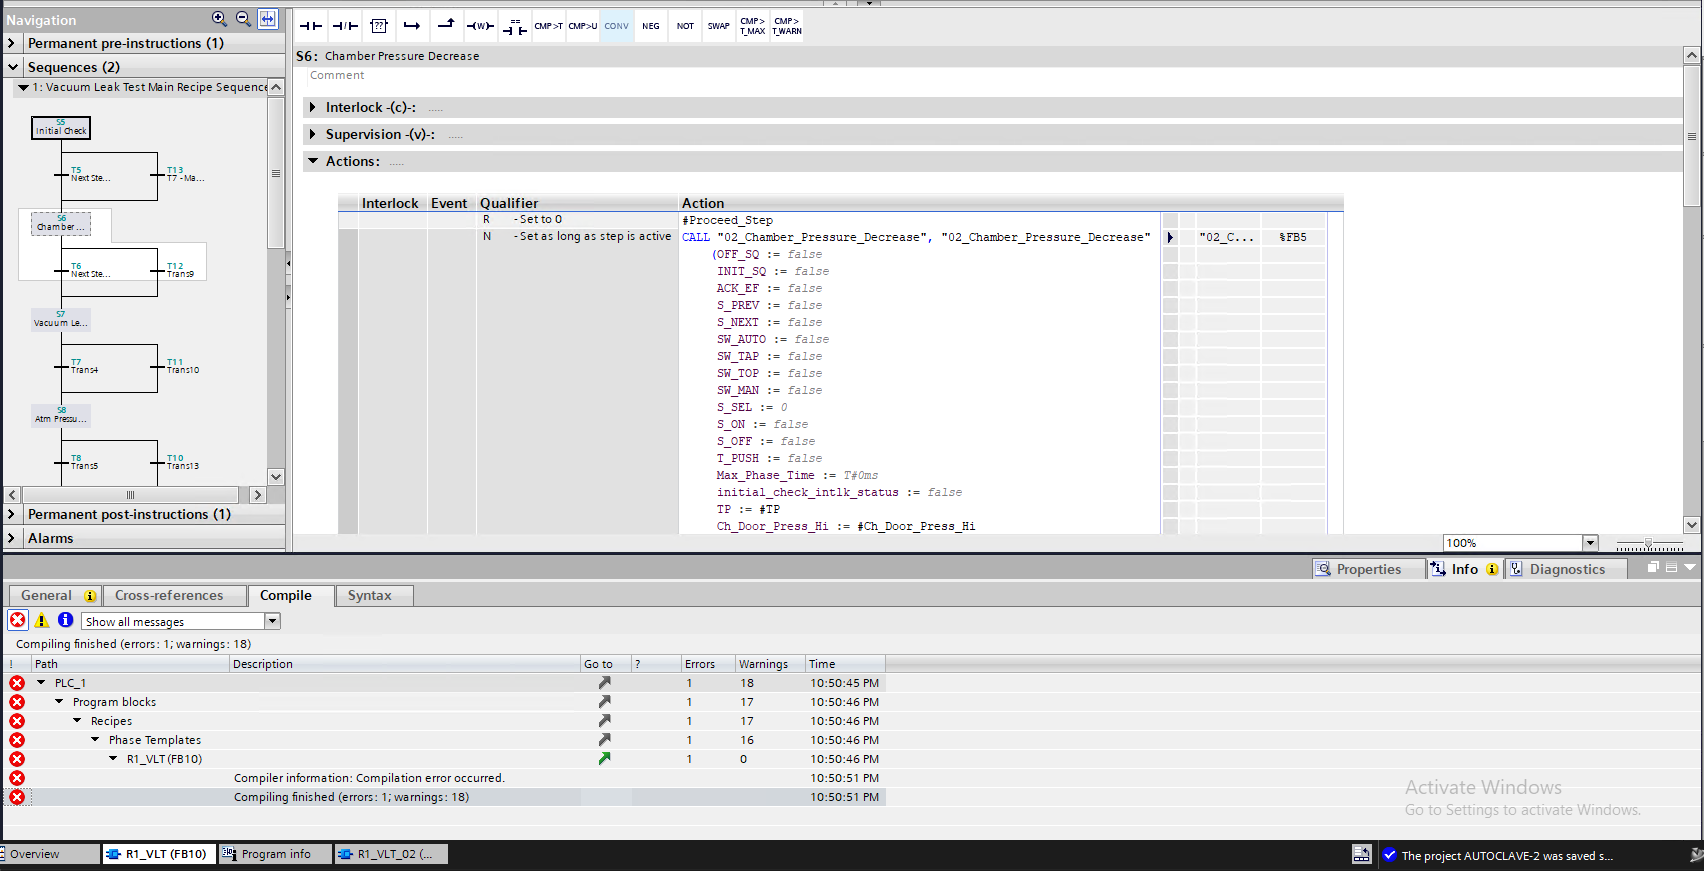Insert a normally open contact

point(311,26)
